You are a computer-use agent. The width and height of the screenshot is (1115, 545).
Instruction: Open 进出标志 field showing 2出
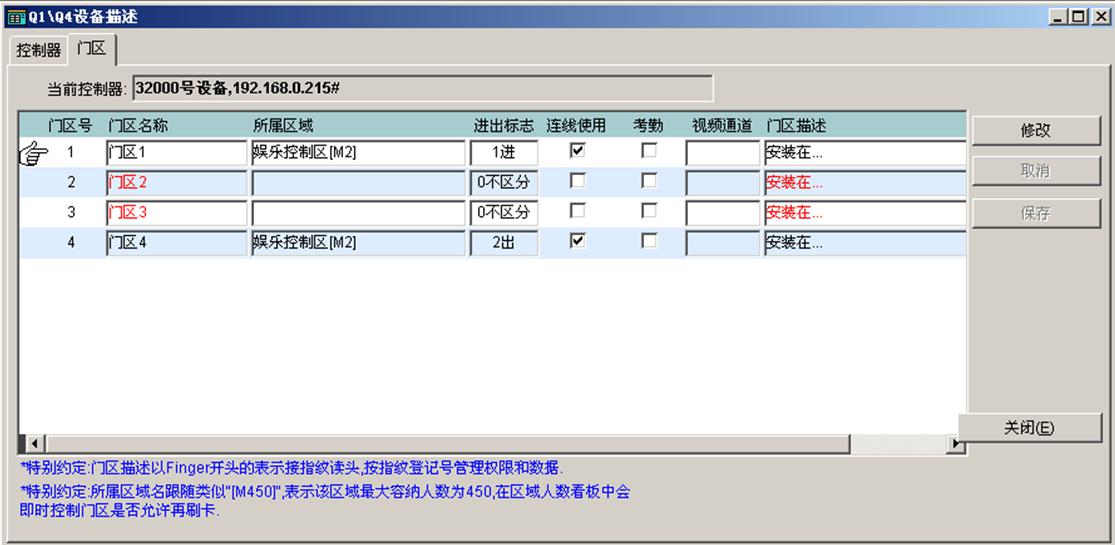click(x=504, y=243)
